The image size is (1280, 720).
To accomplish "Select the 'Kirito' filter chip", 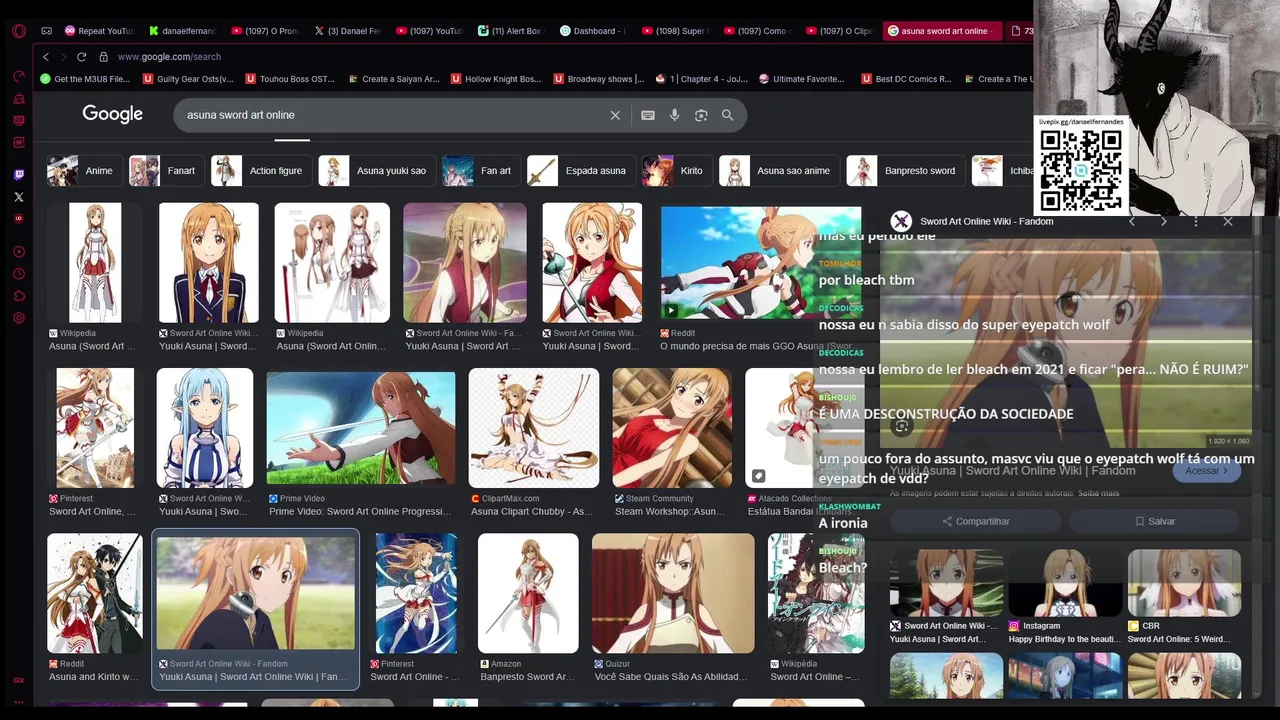I will [677, 171].
